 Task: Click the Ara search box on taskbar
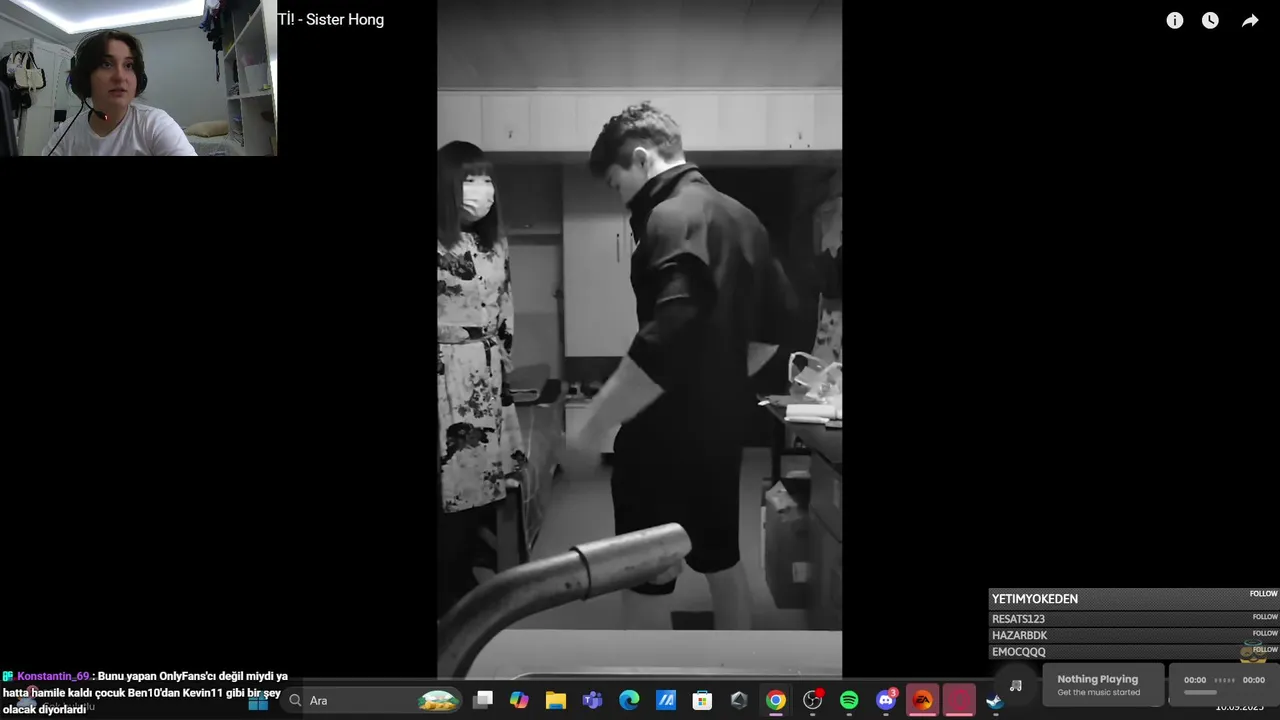[370, 700]
